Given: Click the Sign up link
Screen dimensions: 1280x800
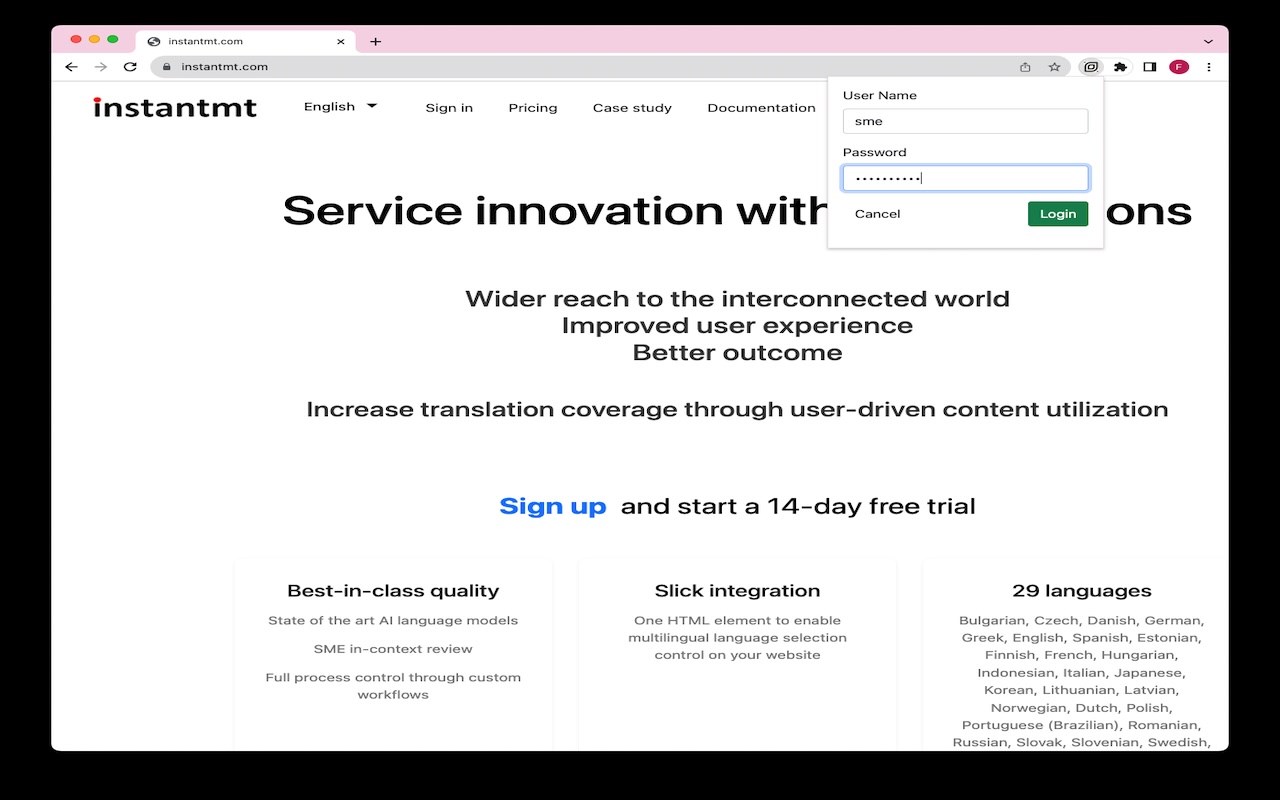Looking at the screenshot, I should (553, 506).
